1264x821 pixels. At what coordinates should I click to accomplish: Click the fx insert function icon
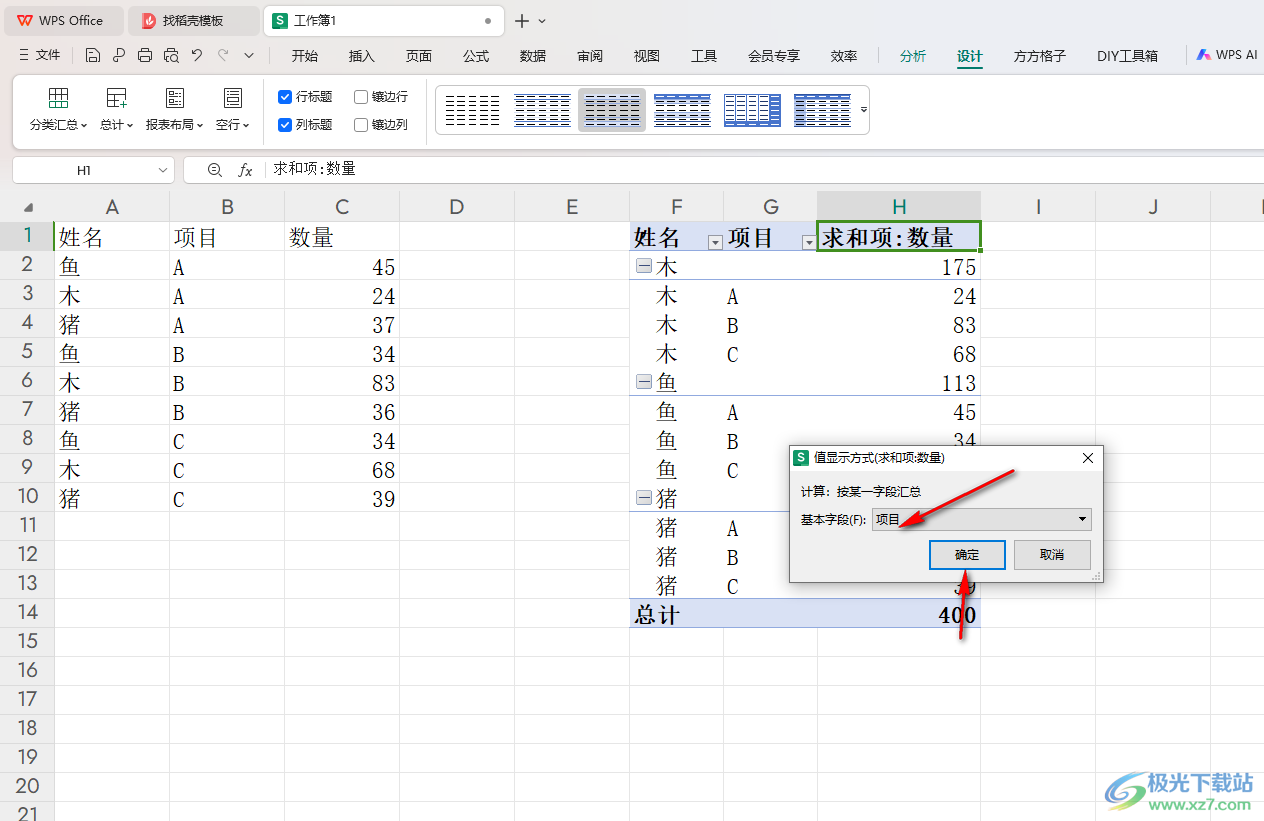(245, 171)
